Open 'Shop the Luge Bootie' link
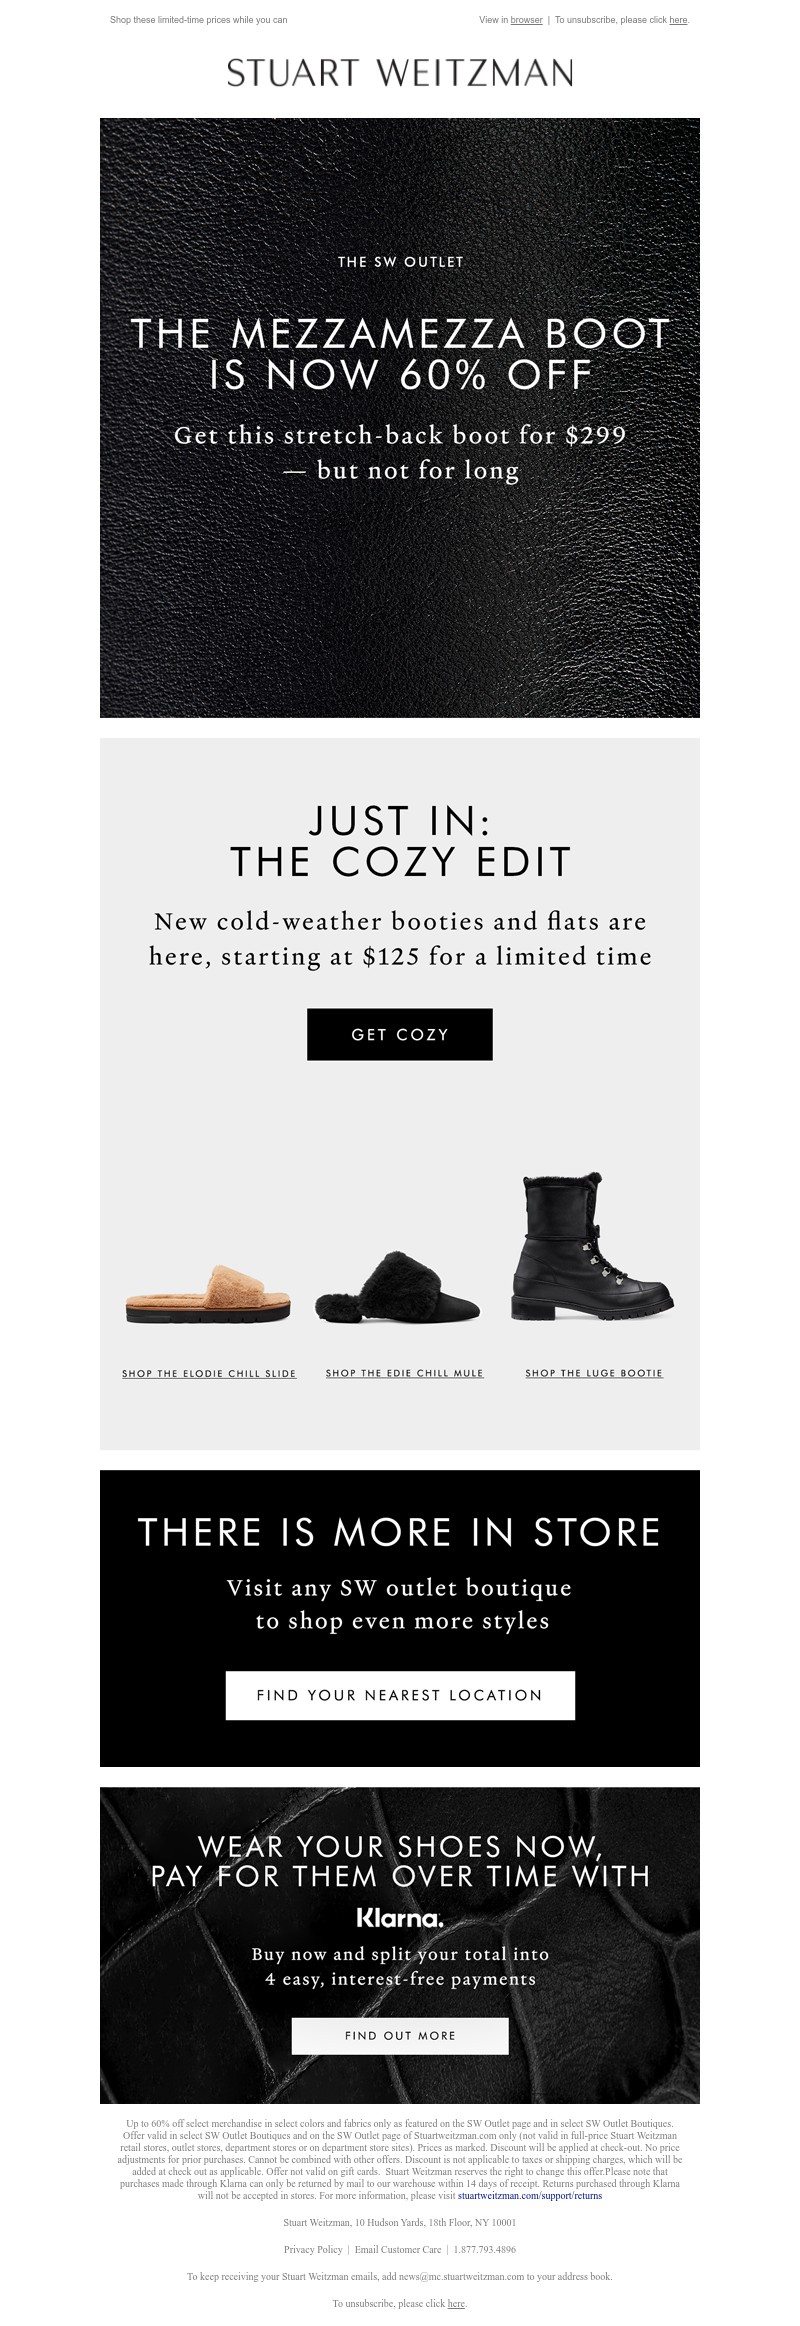The width and height of the screenshot is (800, 2326). click(x=594, y=1373)
